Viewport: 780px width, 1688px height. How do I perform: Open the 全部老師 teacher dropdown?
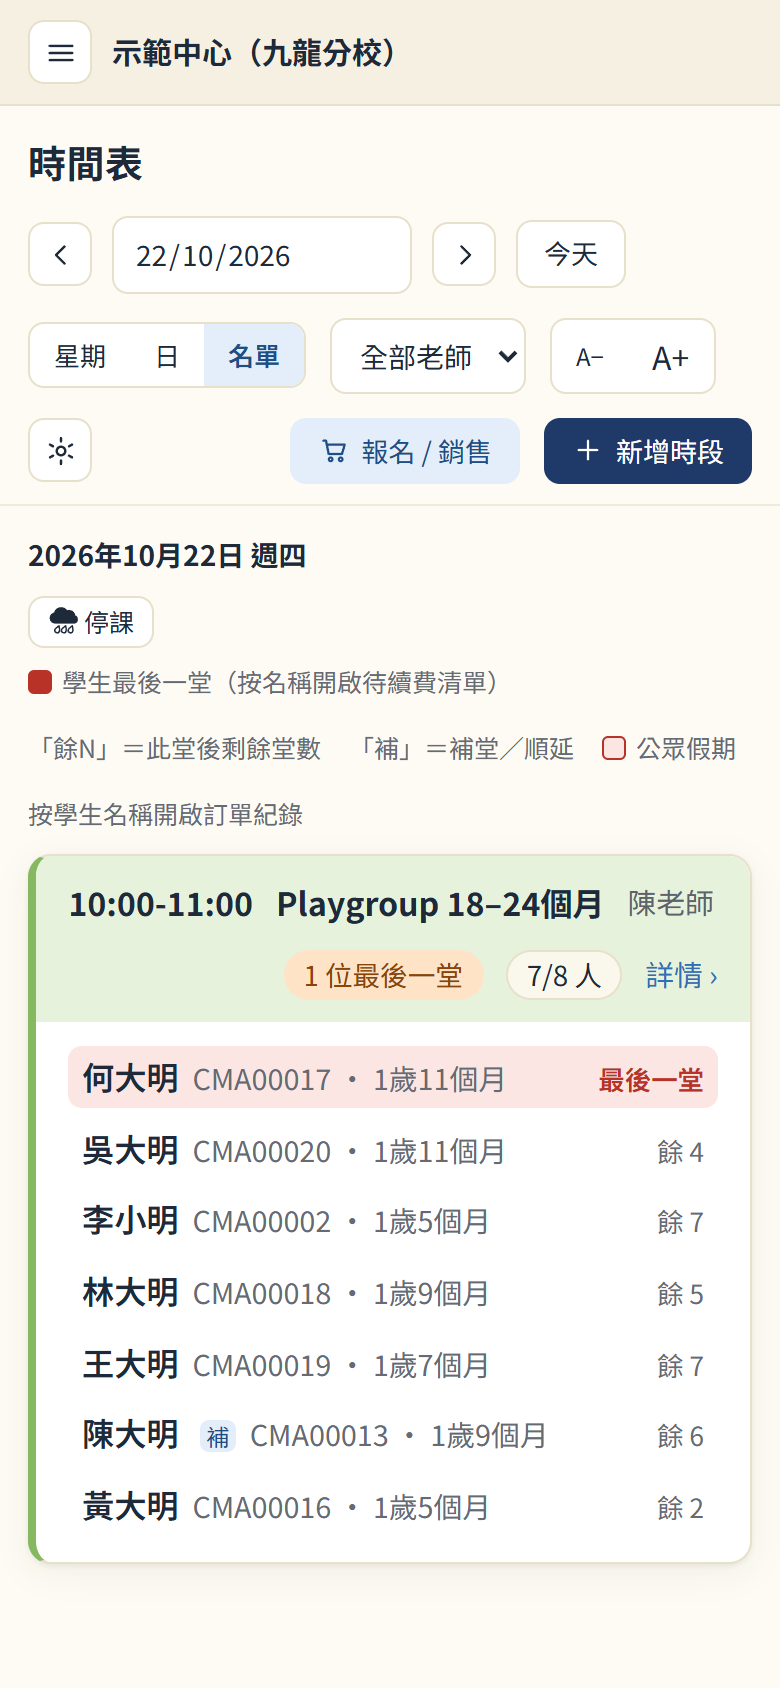pyautogui.click(x=428, y=356)
